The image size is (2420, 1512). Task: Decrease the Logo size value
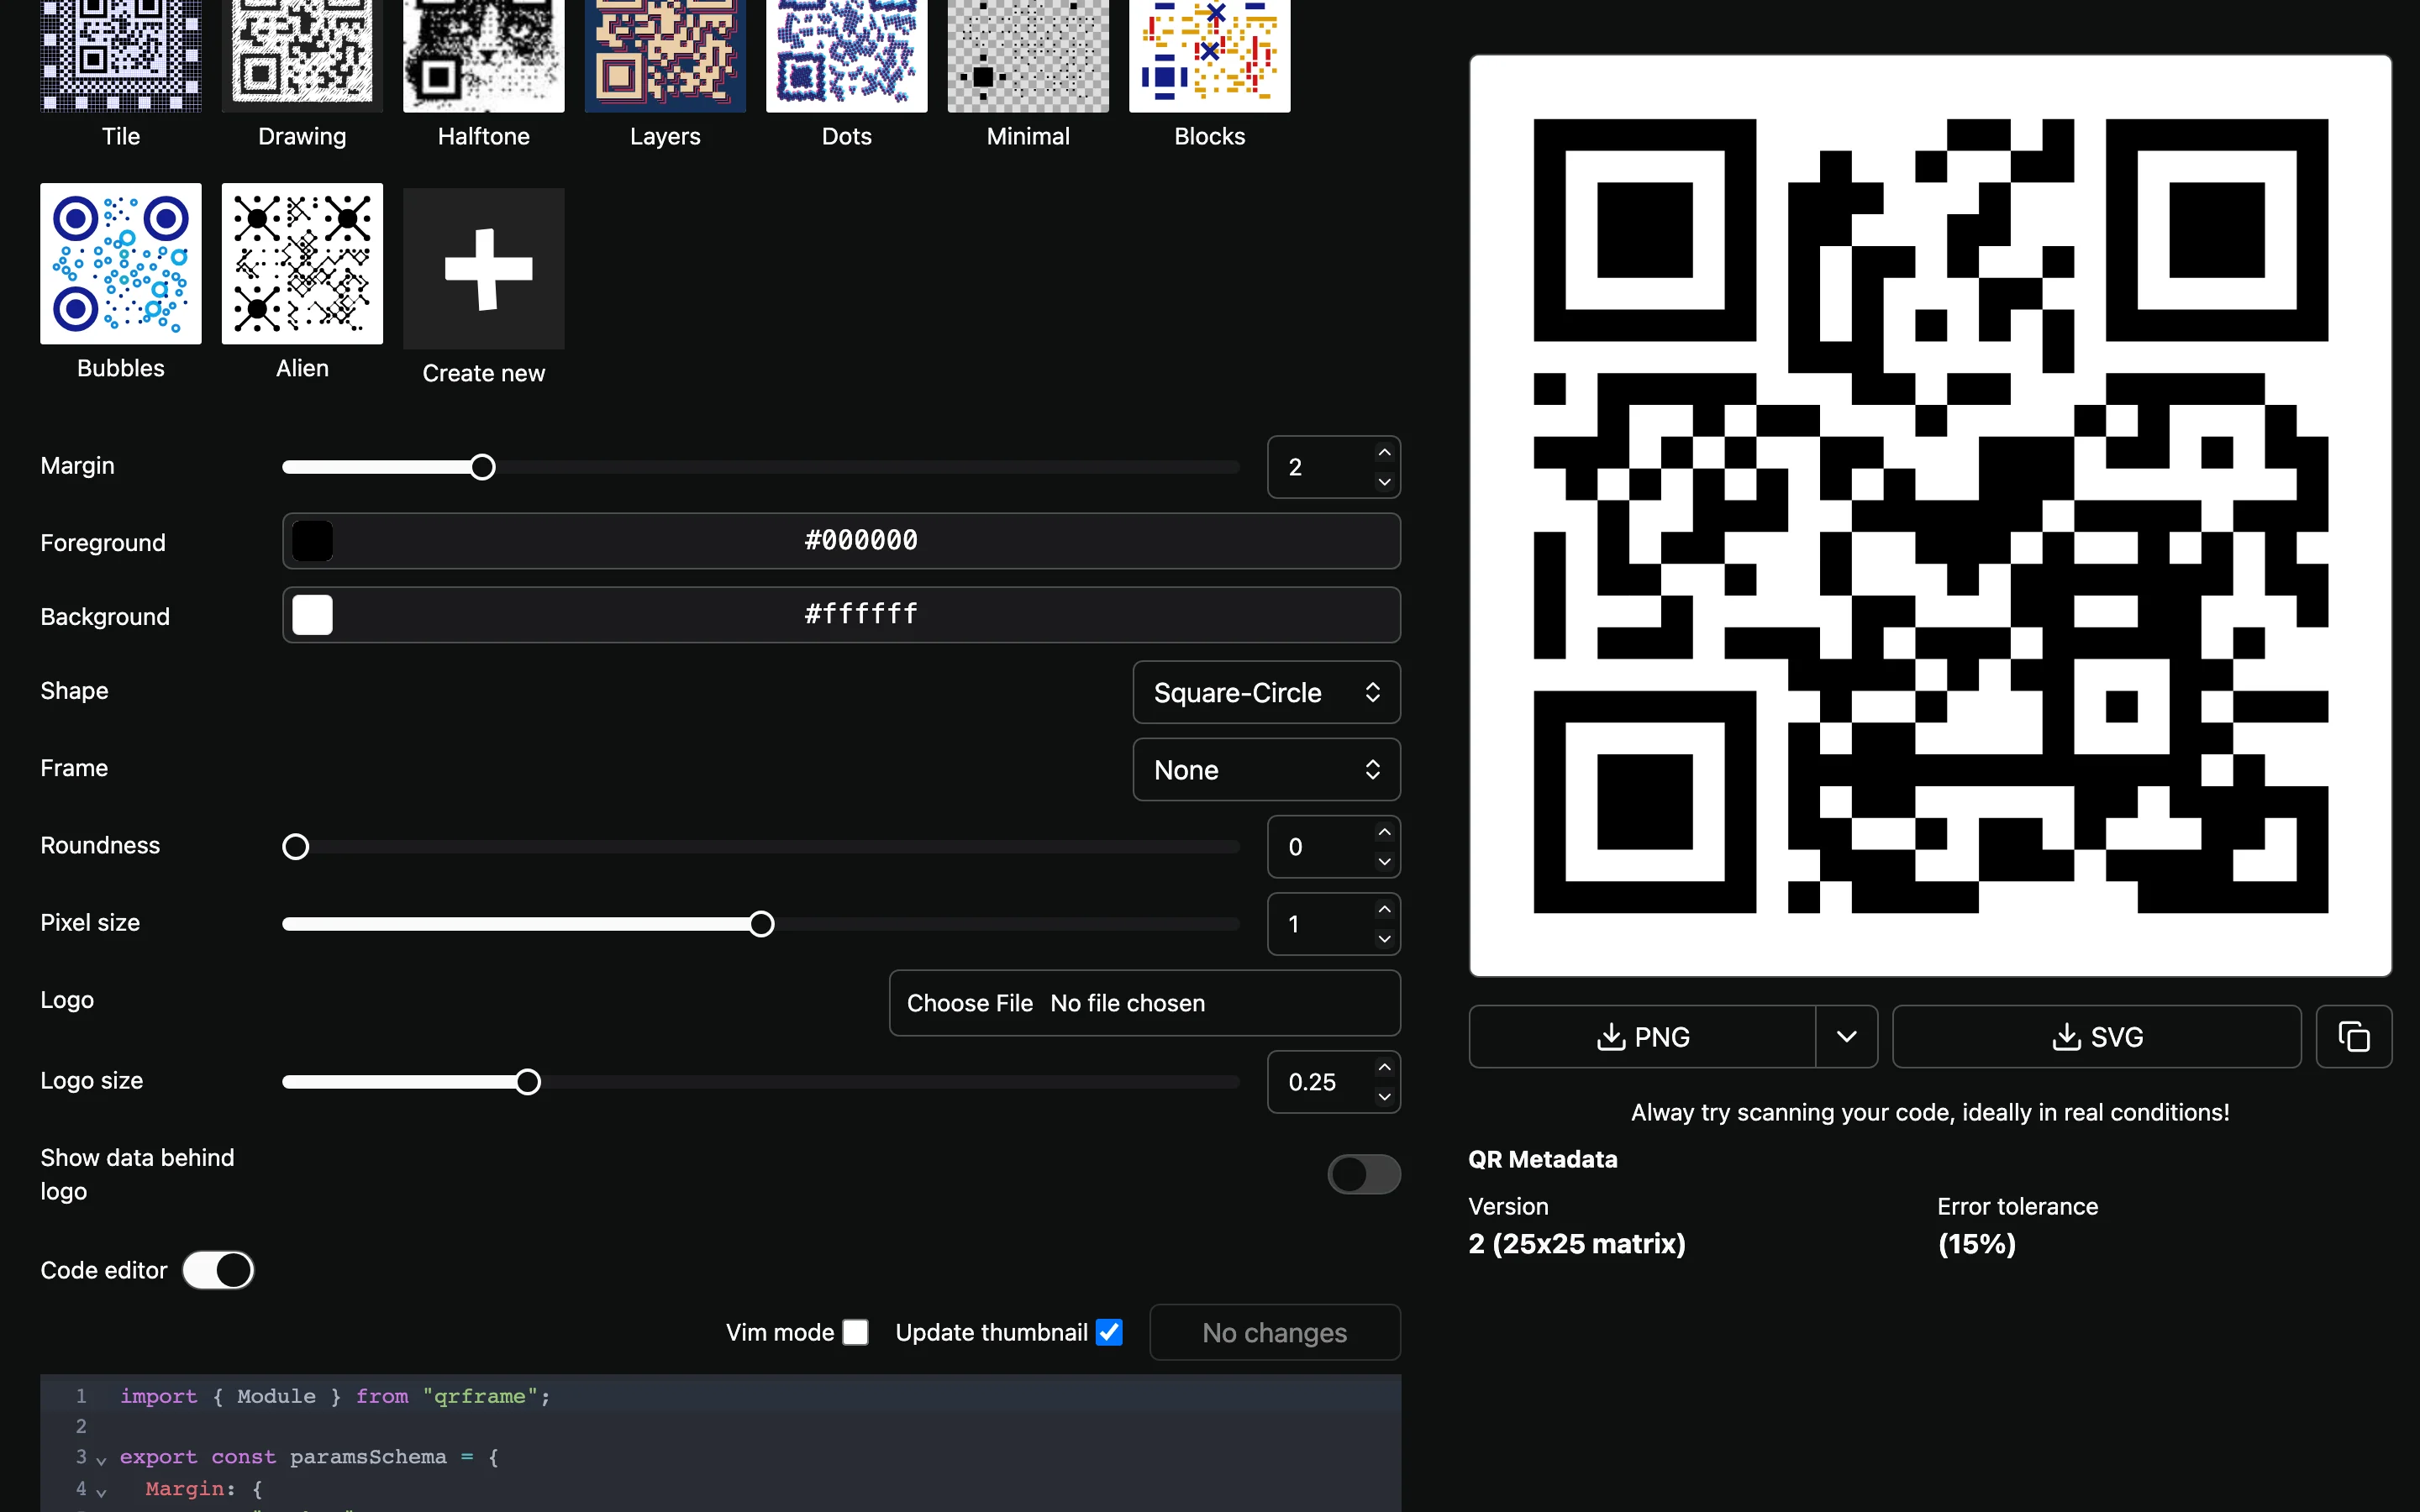pyautogui.click(x=1384, y=1097)
